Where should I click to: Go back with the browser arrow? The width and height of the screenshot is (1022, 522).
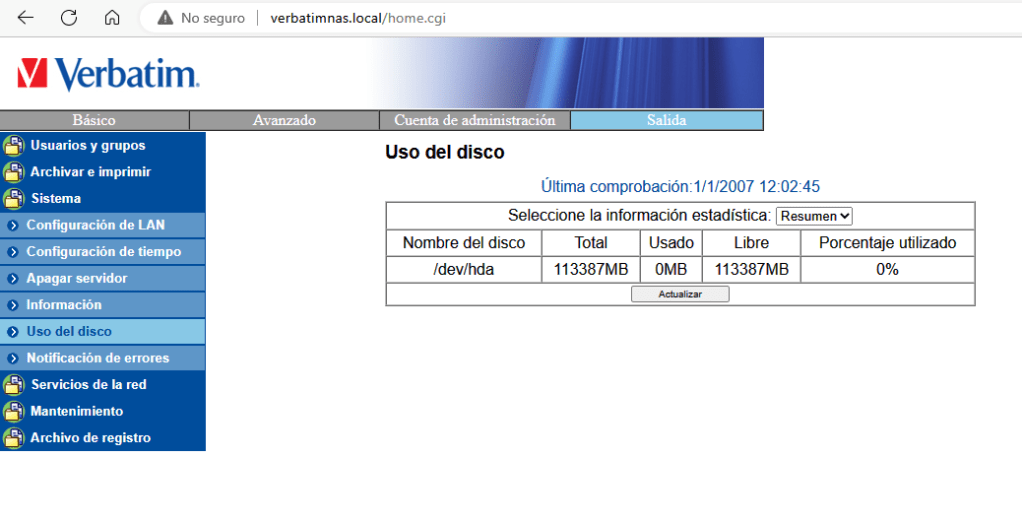click(x=26, y=18)
